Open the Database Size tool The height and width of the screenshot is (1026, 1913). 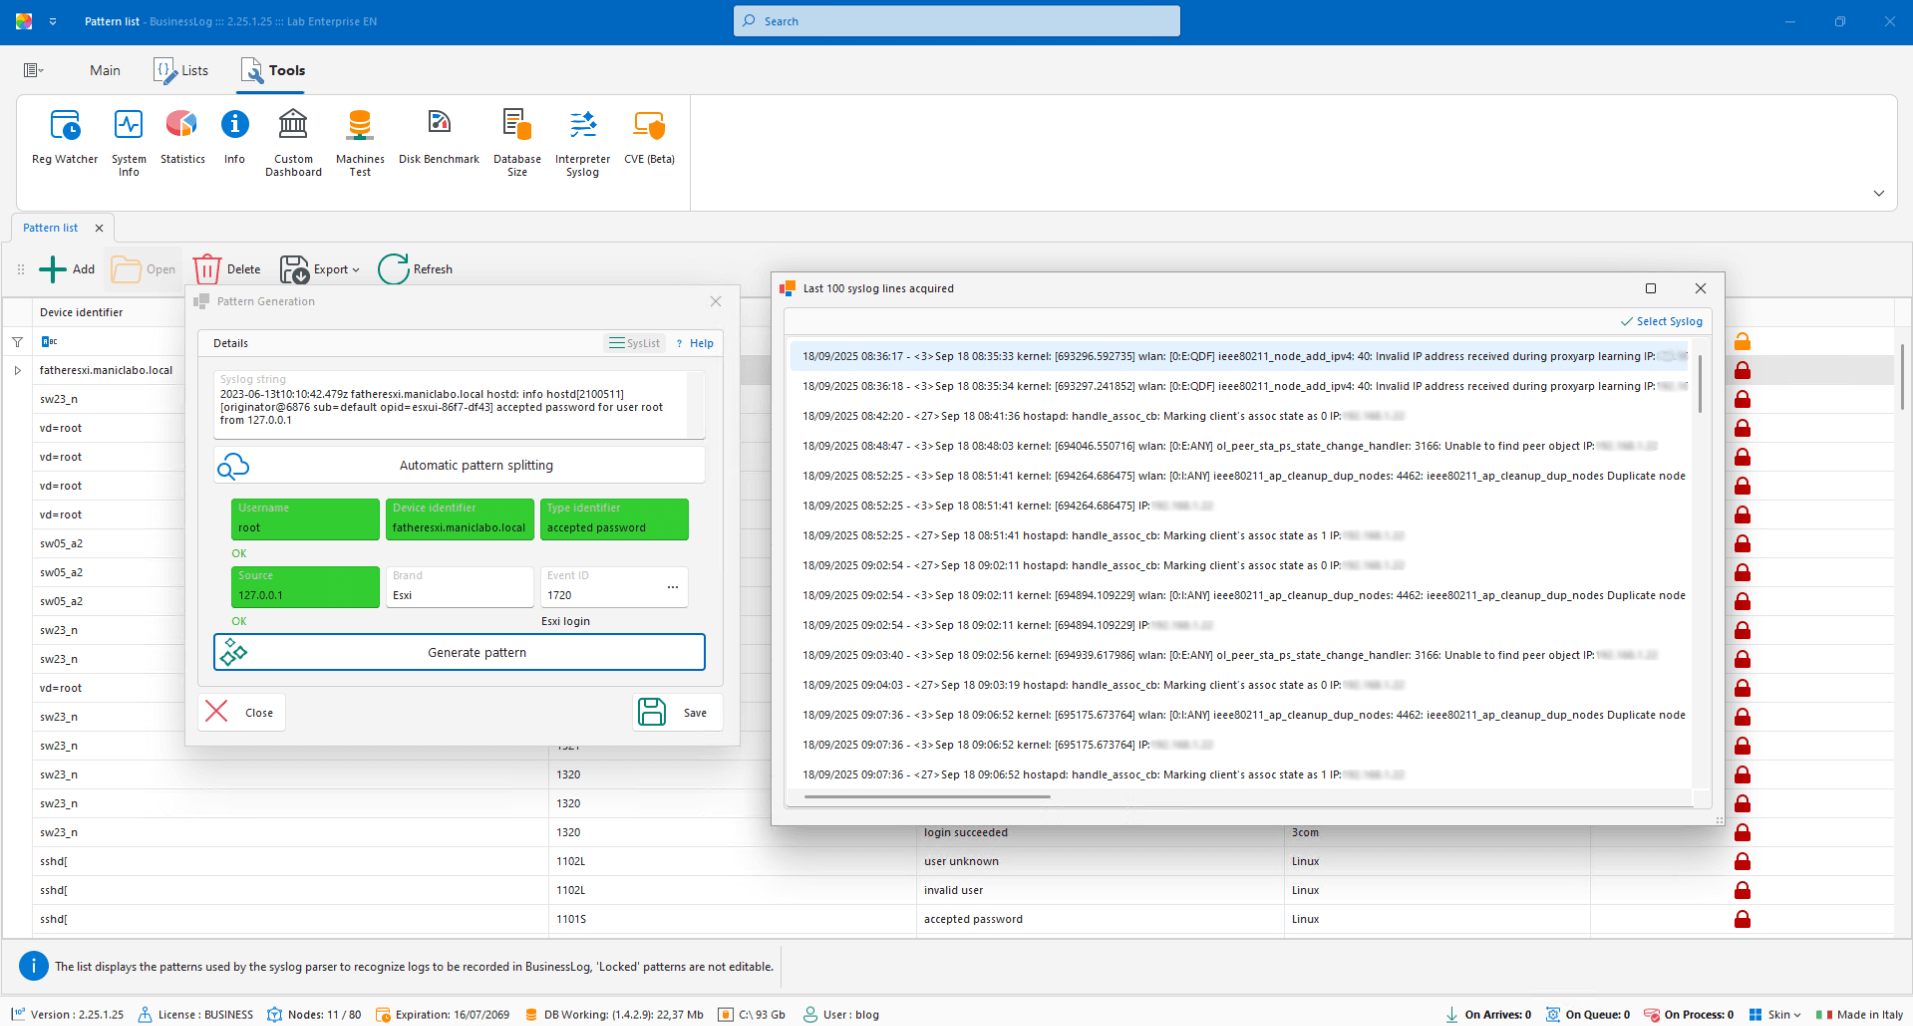coord(517,142)
